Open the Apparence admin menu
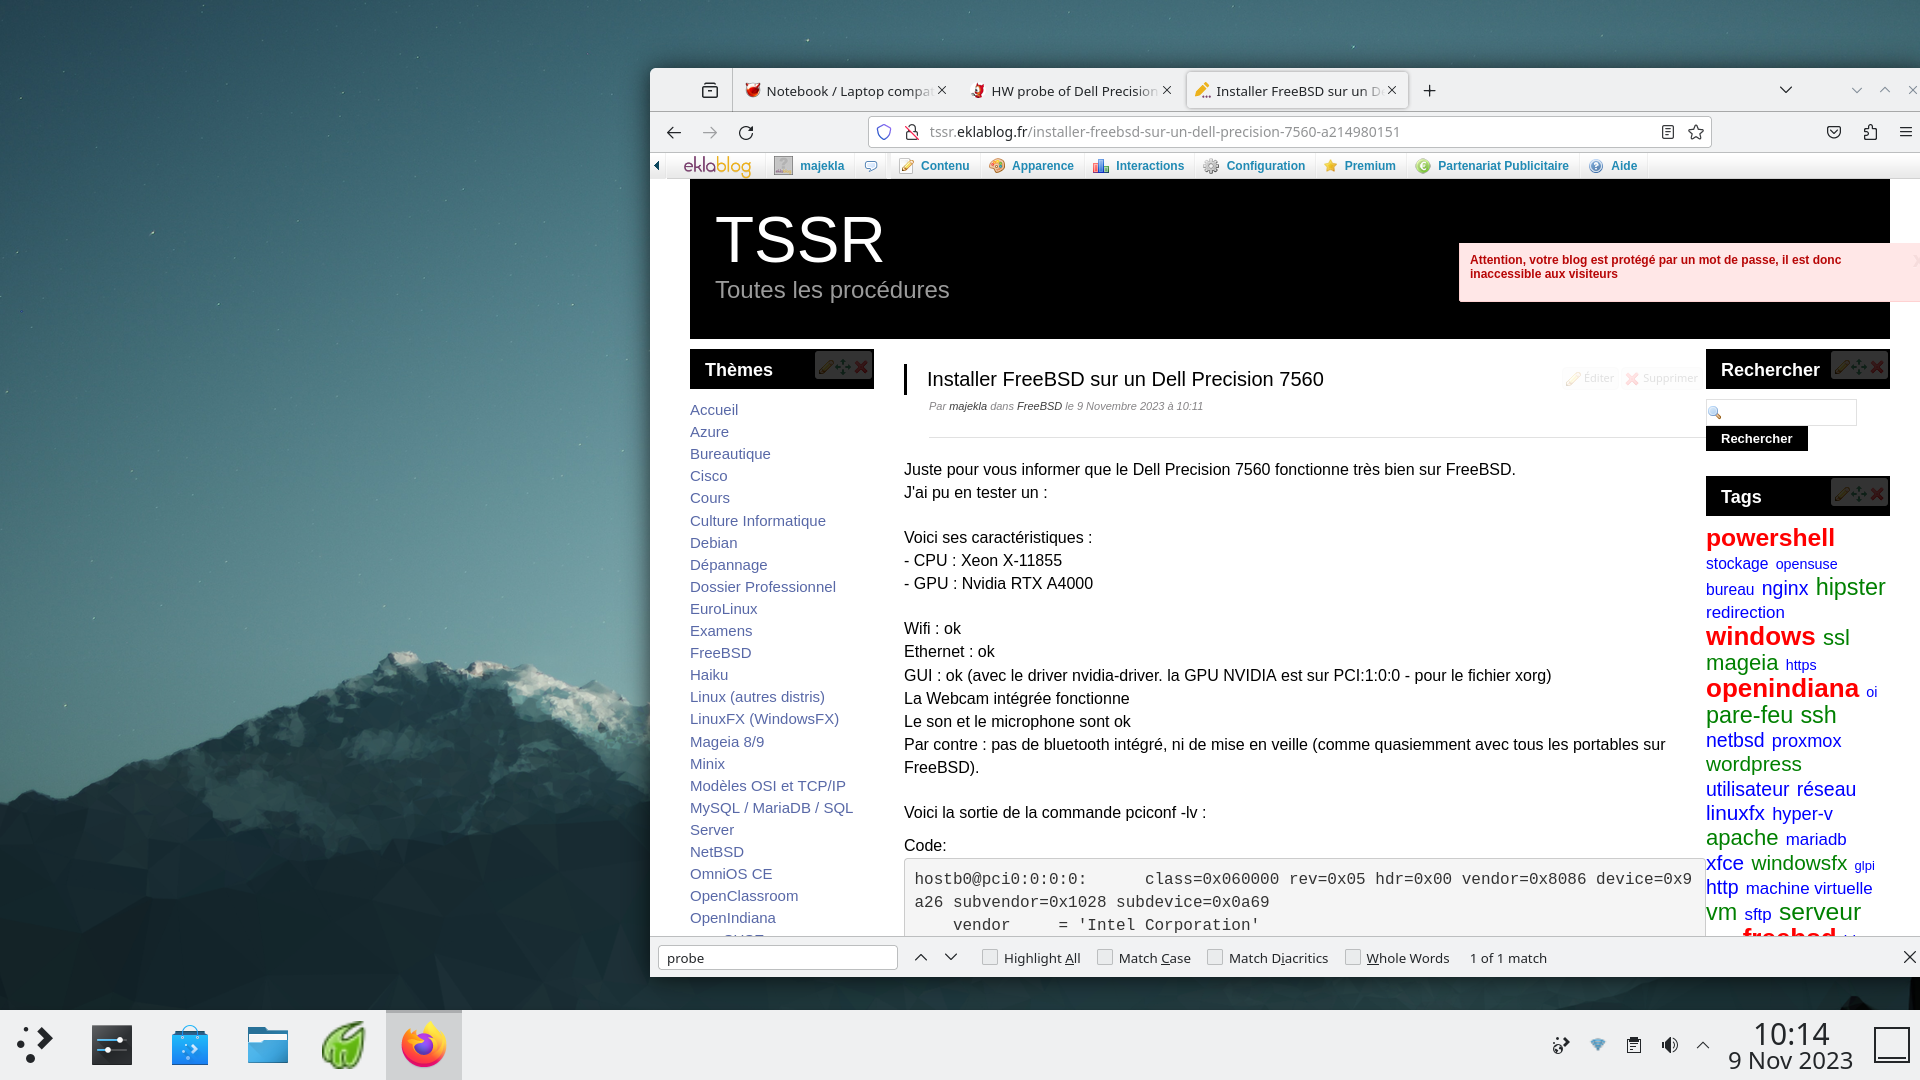Screen dimensions: 1920x1080 tap(1031, 166)
